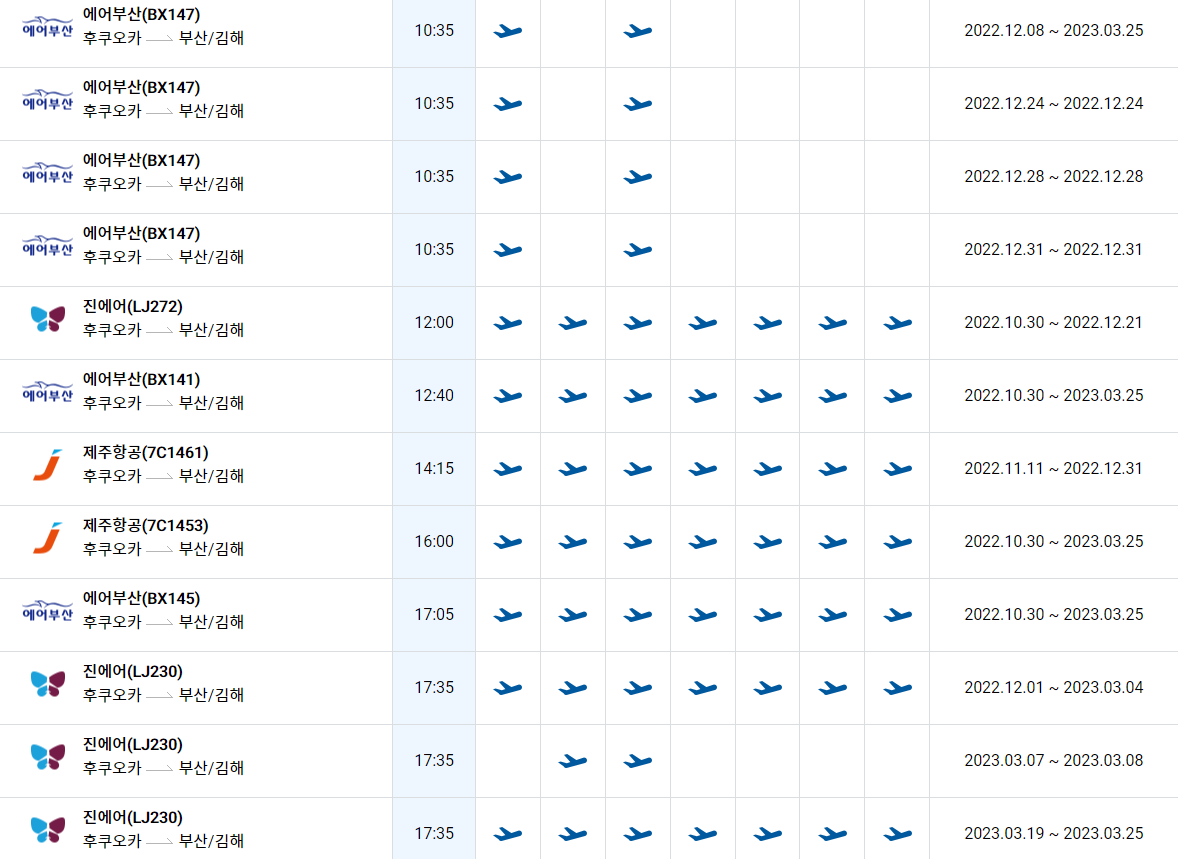Click the date range on the 7C1461 row
This screenshot has height=859, width=1180.
pyautogui.click(x=1052, y=468)
